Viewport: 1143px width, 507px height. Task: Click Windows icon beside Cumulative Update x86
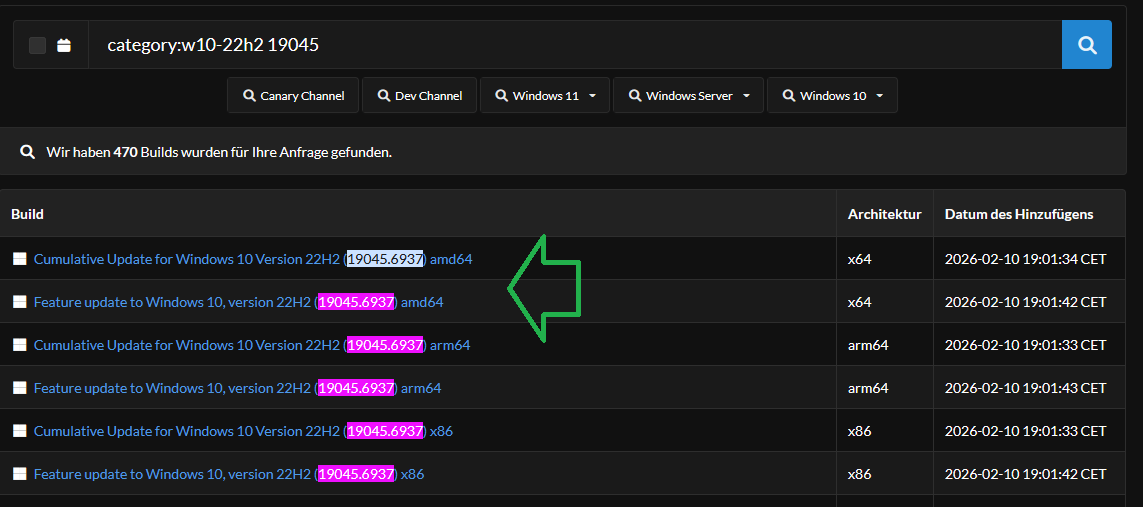point(20,431)
